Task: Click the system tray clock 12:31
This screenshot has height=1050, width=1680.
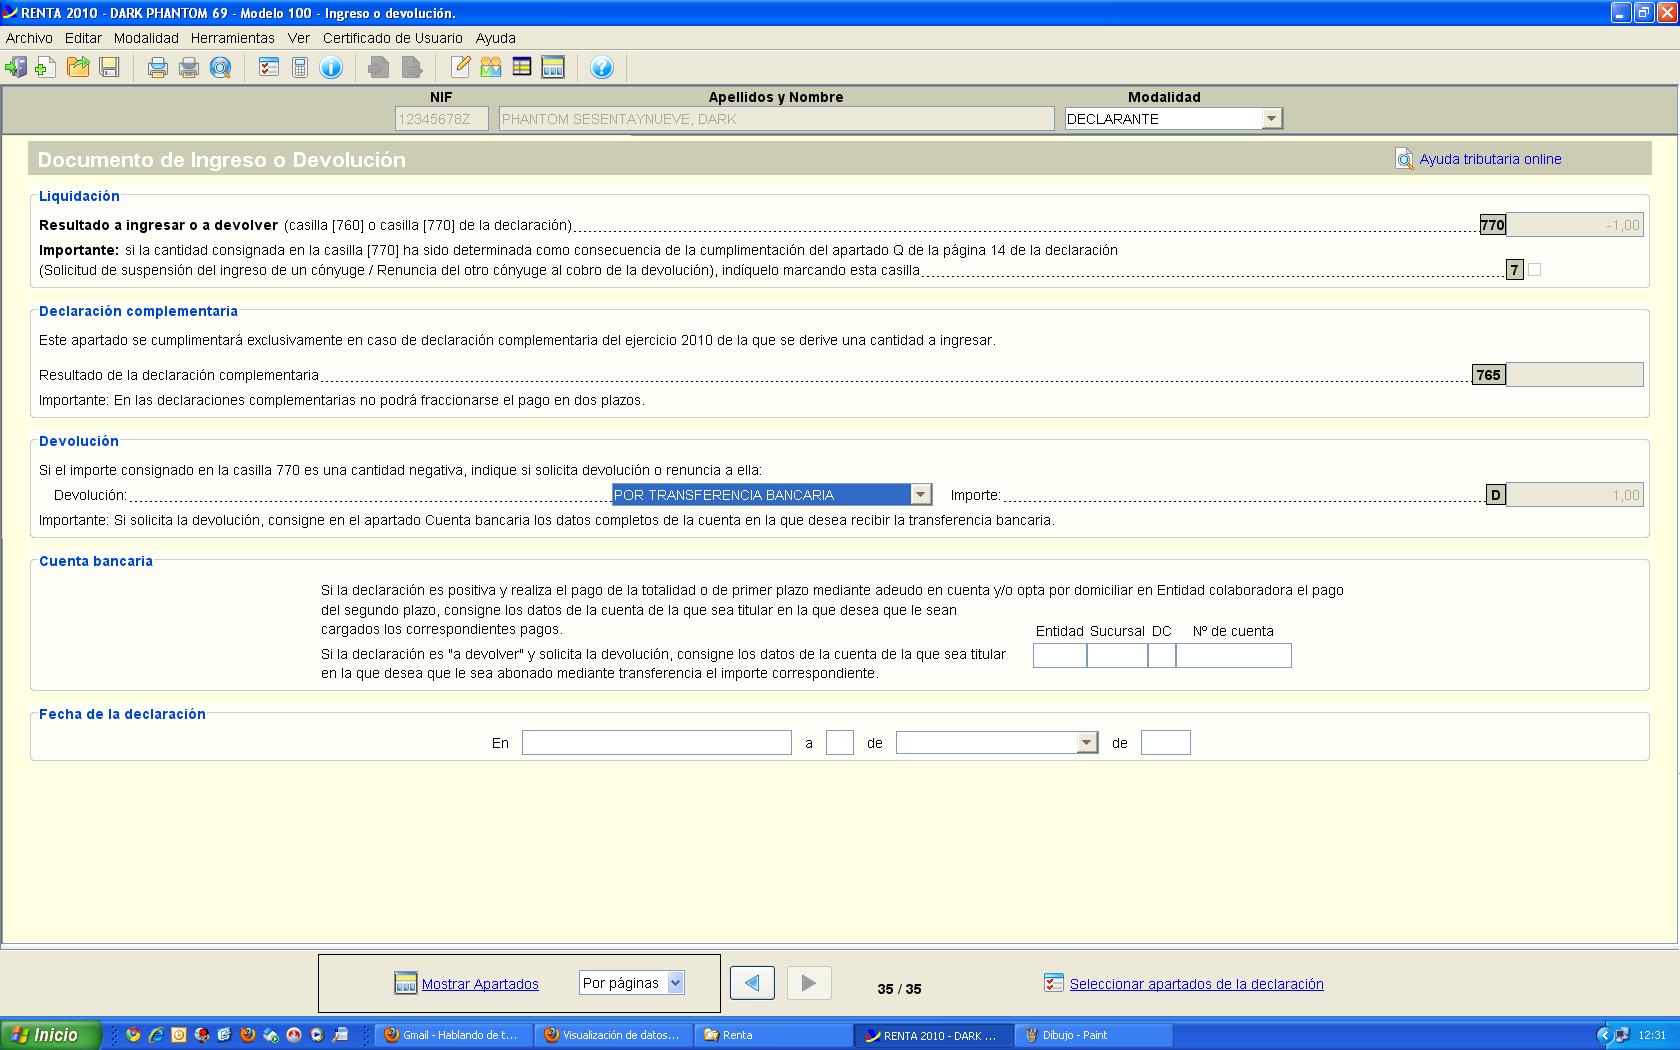Action: click(x=1652, y=1035)
